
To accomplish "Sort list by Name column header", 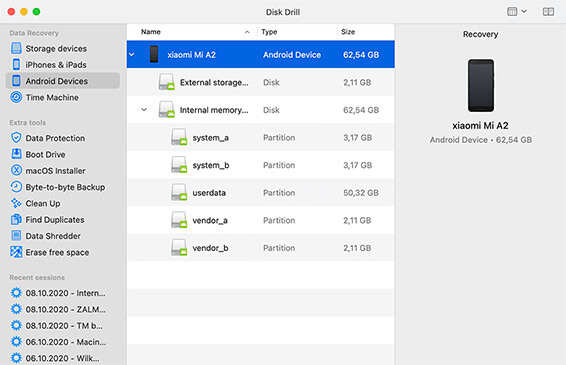I will click(195, 32).
